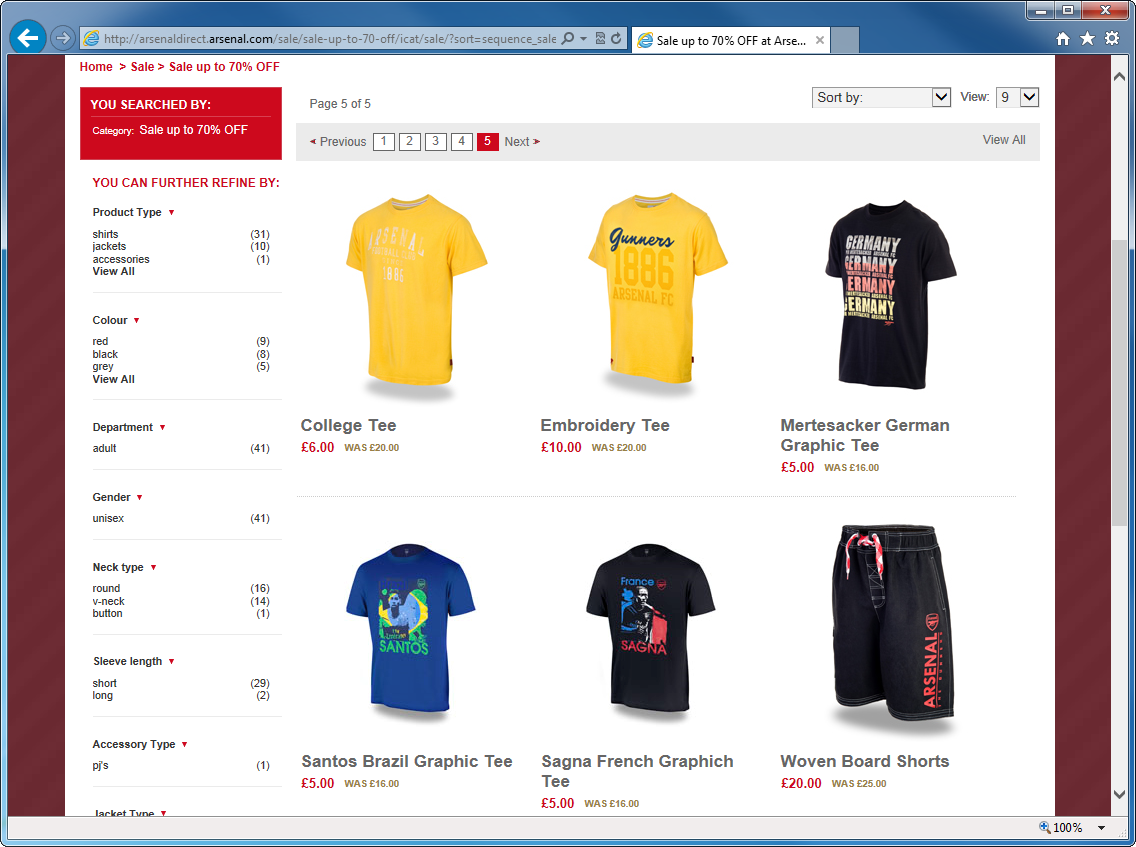The height and width of the screenshot is (847, 1136).
Task: Open the Favorites star icon
Action: pos(1087,38)
